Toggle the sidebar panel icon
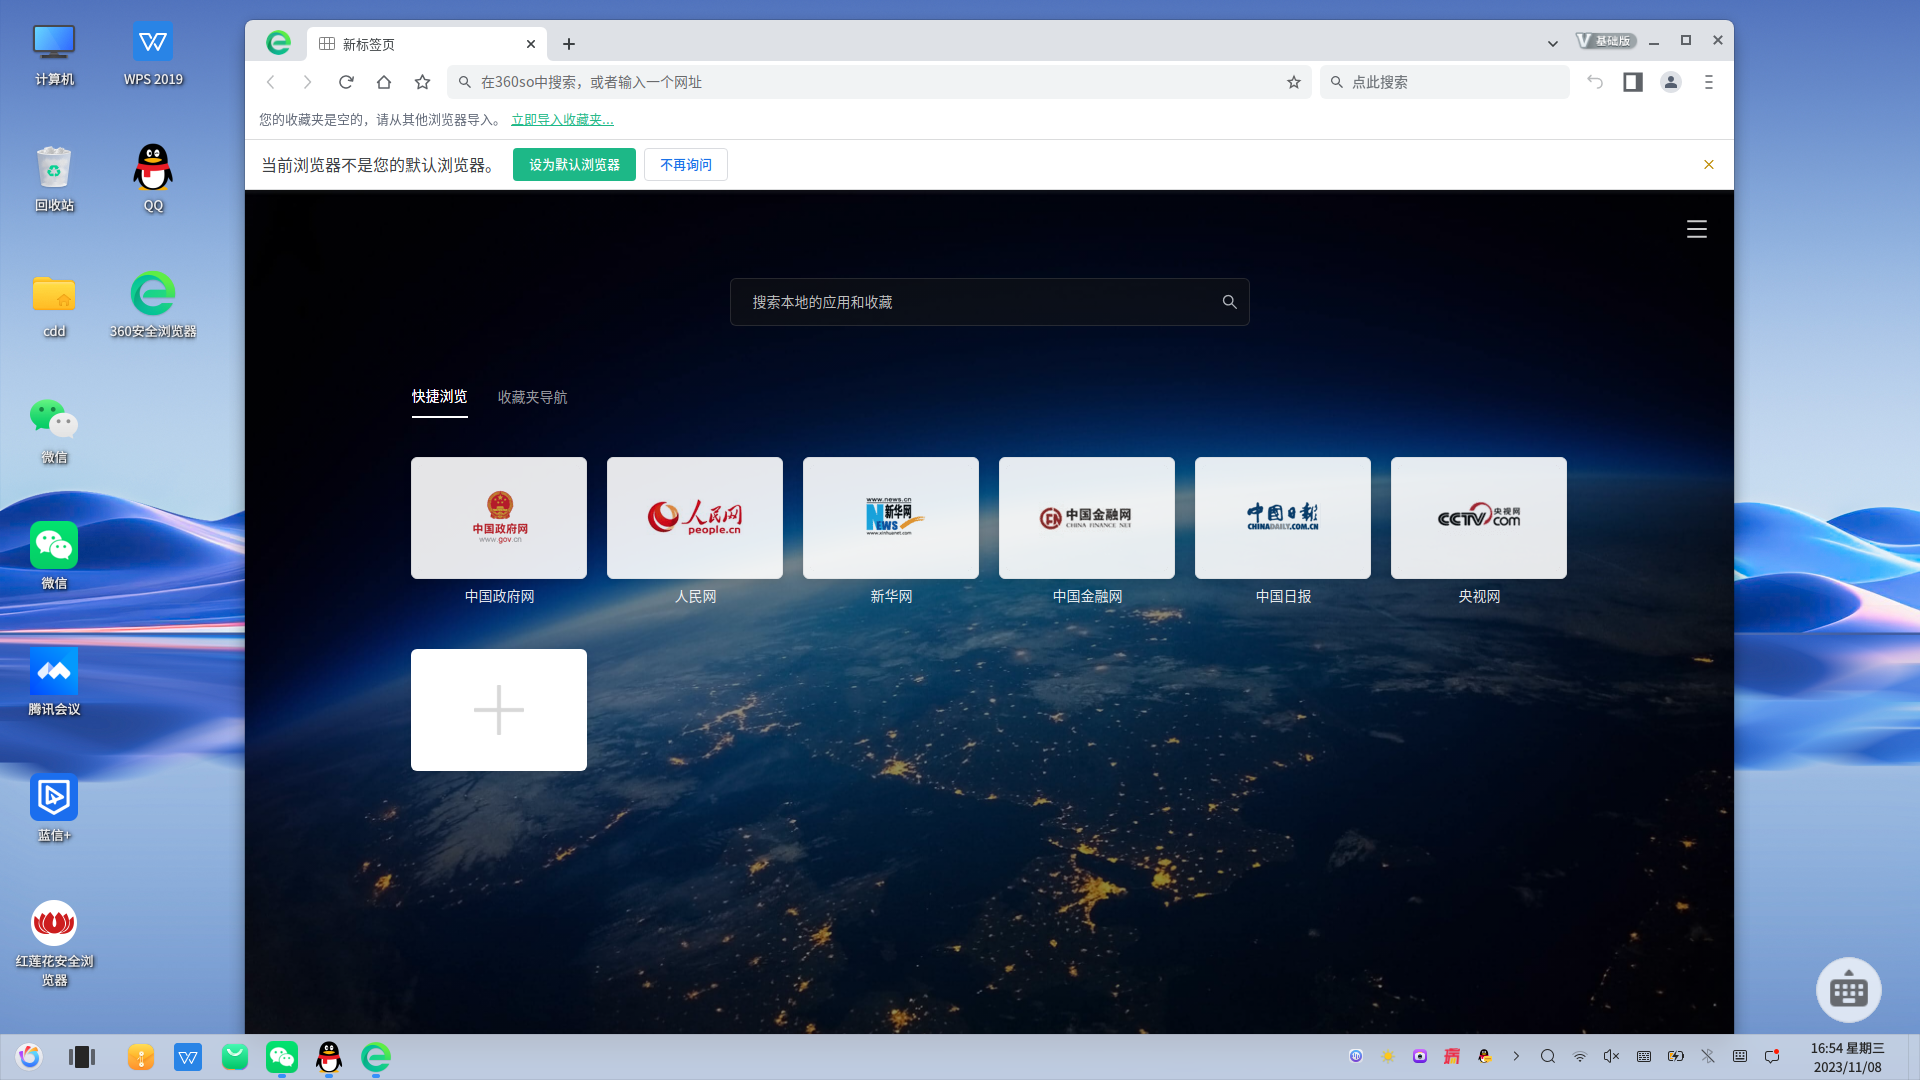The width and height of the screenshot is (1920, 1080). coord(1632,82)
